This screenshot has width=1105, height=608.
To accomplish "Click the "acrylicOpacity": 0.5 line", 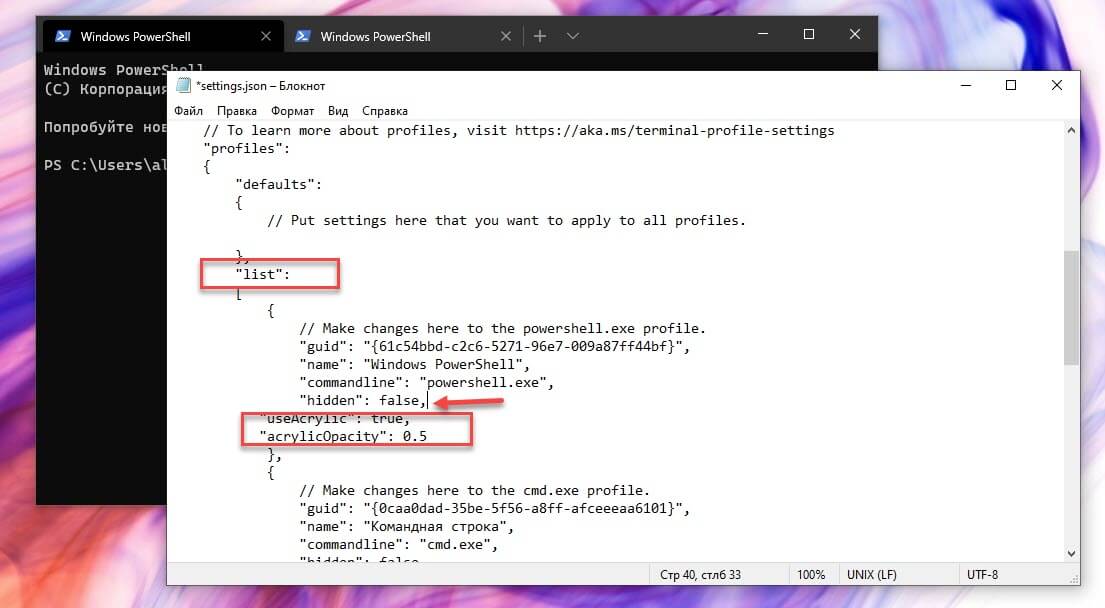I will (x=343, y=436).
